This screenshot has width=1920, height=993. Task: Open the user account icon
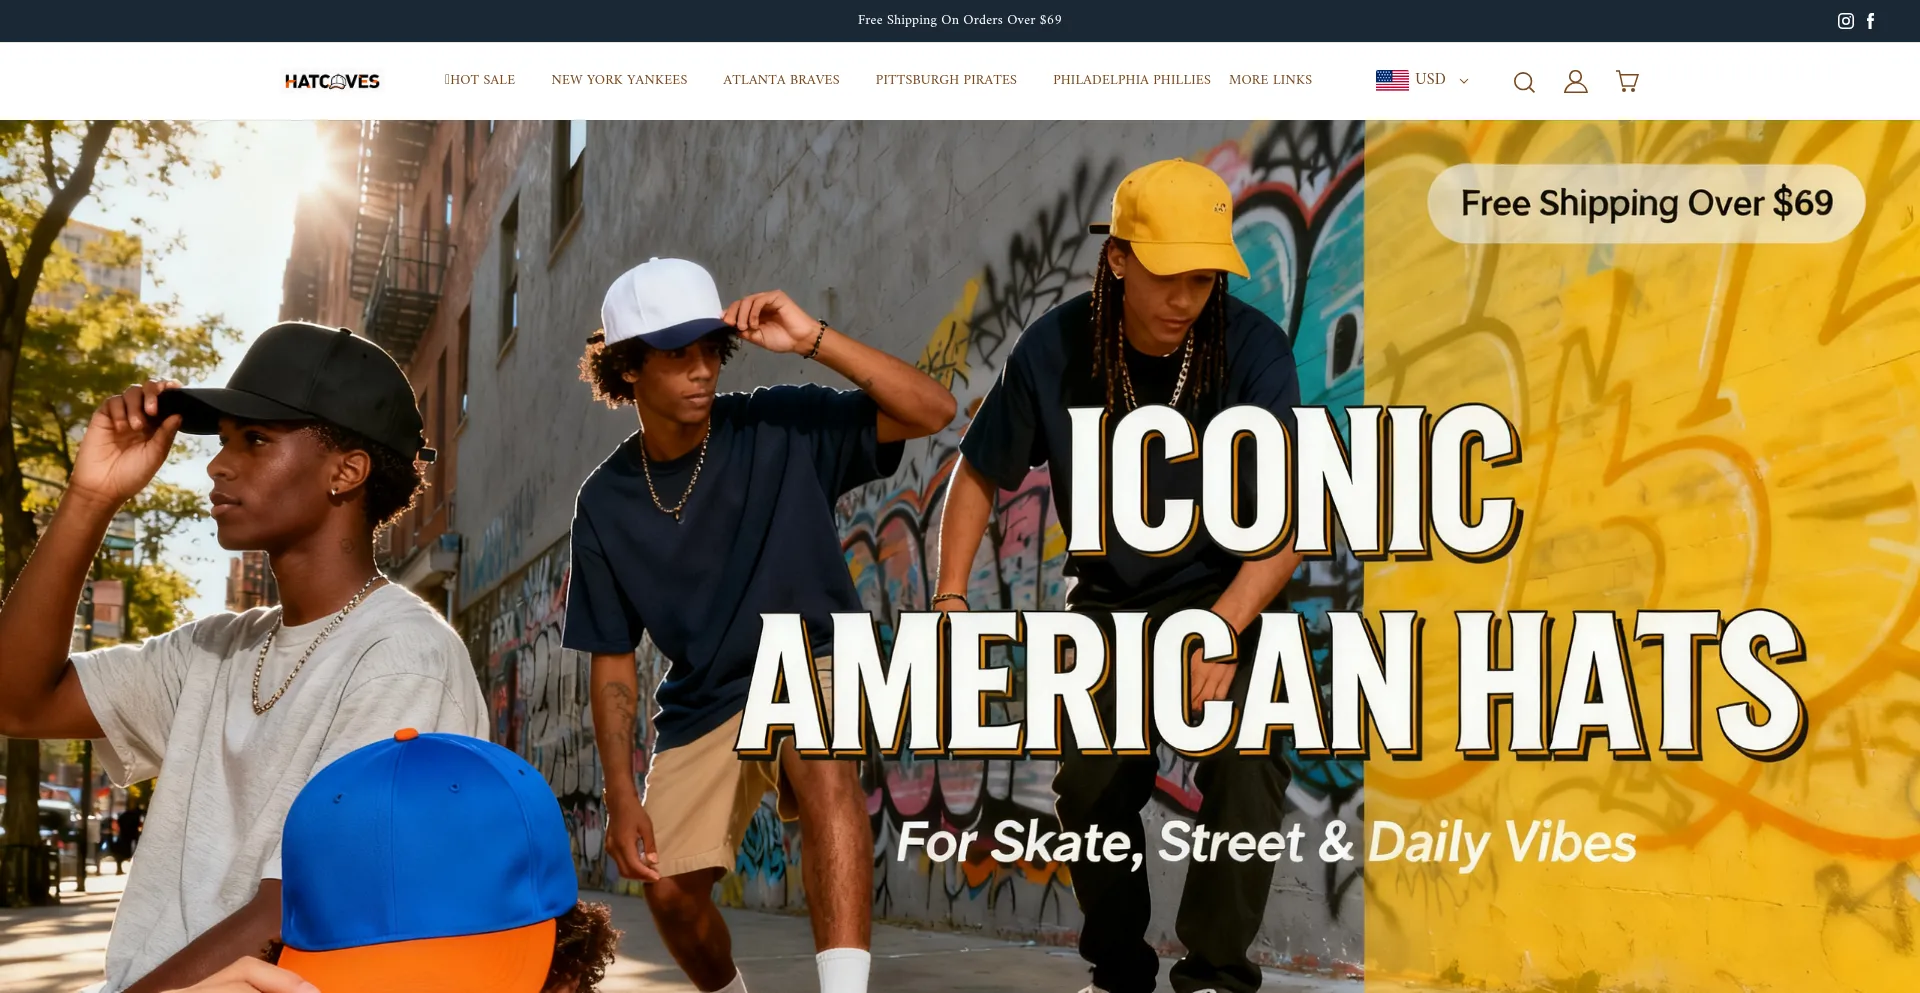pos(1576,81)
